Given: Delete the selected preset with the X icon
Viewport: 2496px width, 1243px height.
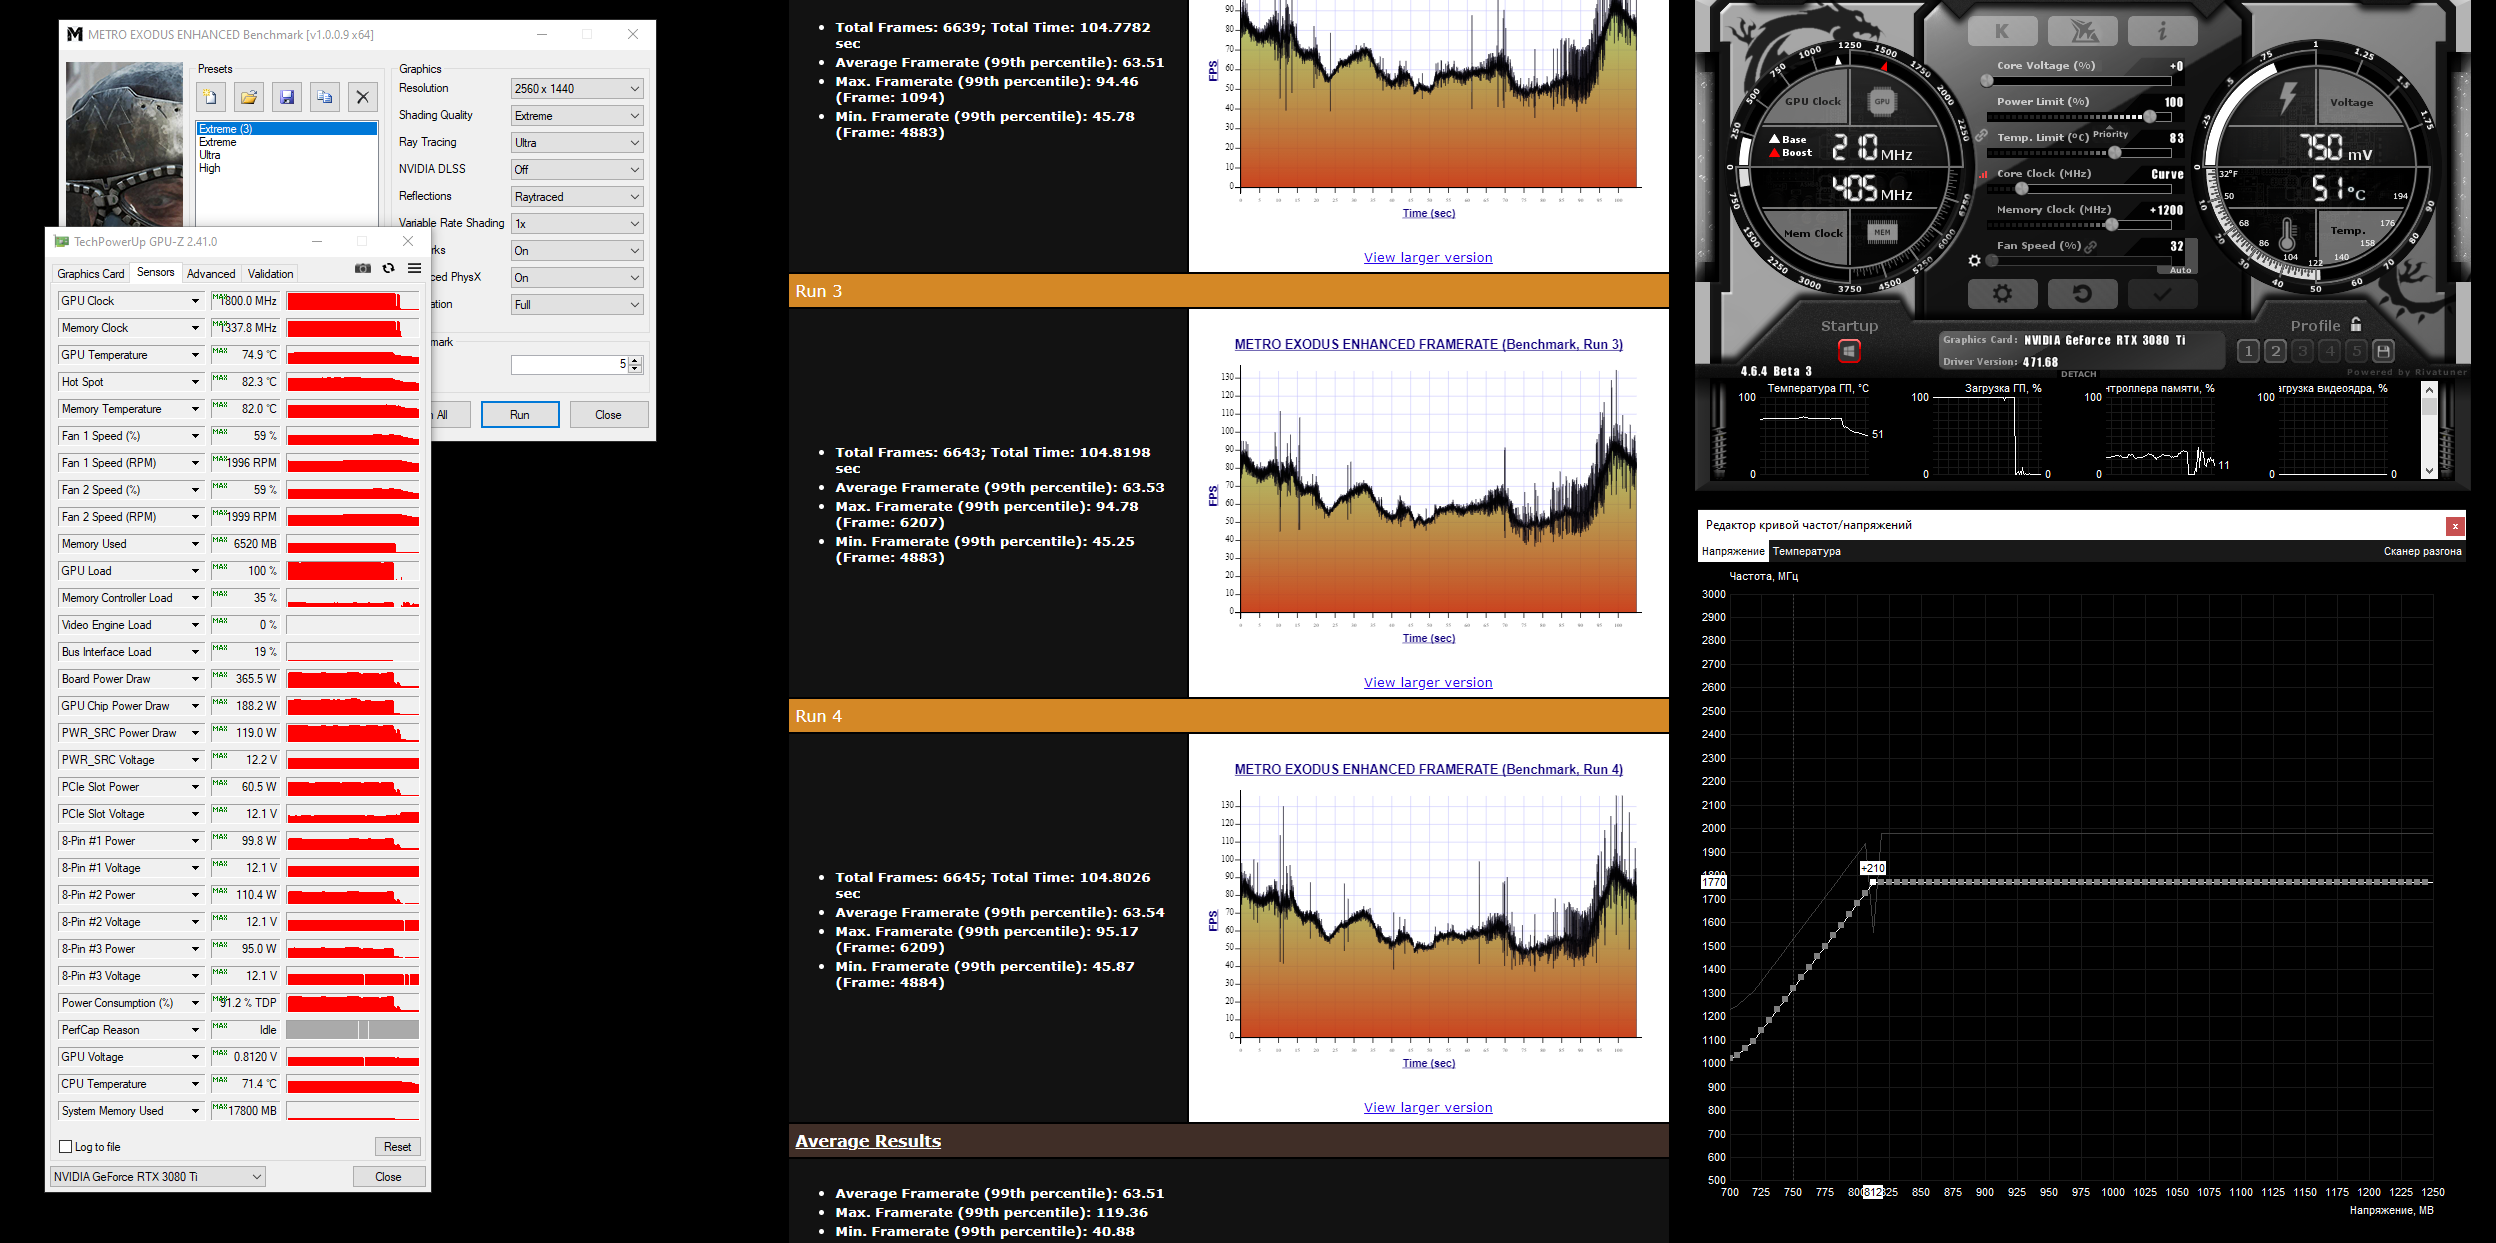Looking at the screenshot, I should coord(362,97).
